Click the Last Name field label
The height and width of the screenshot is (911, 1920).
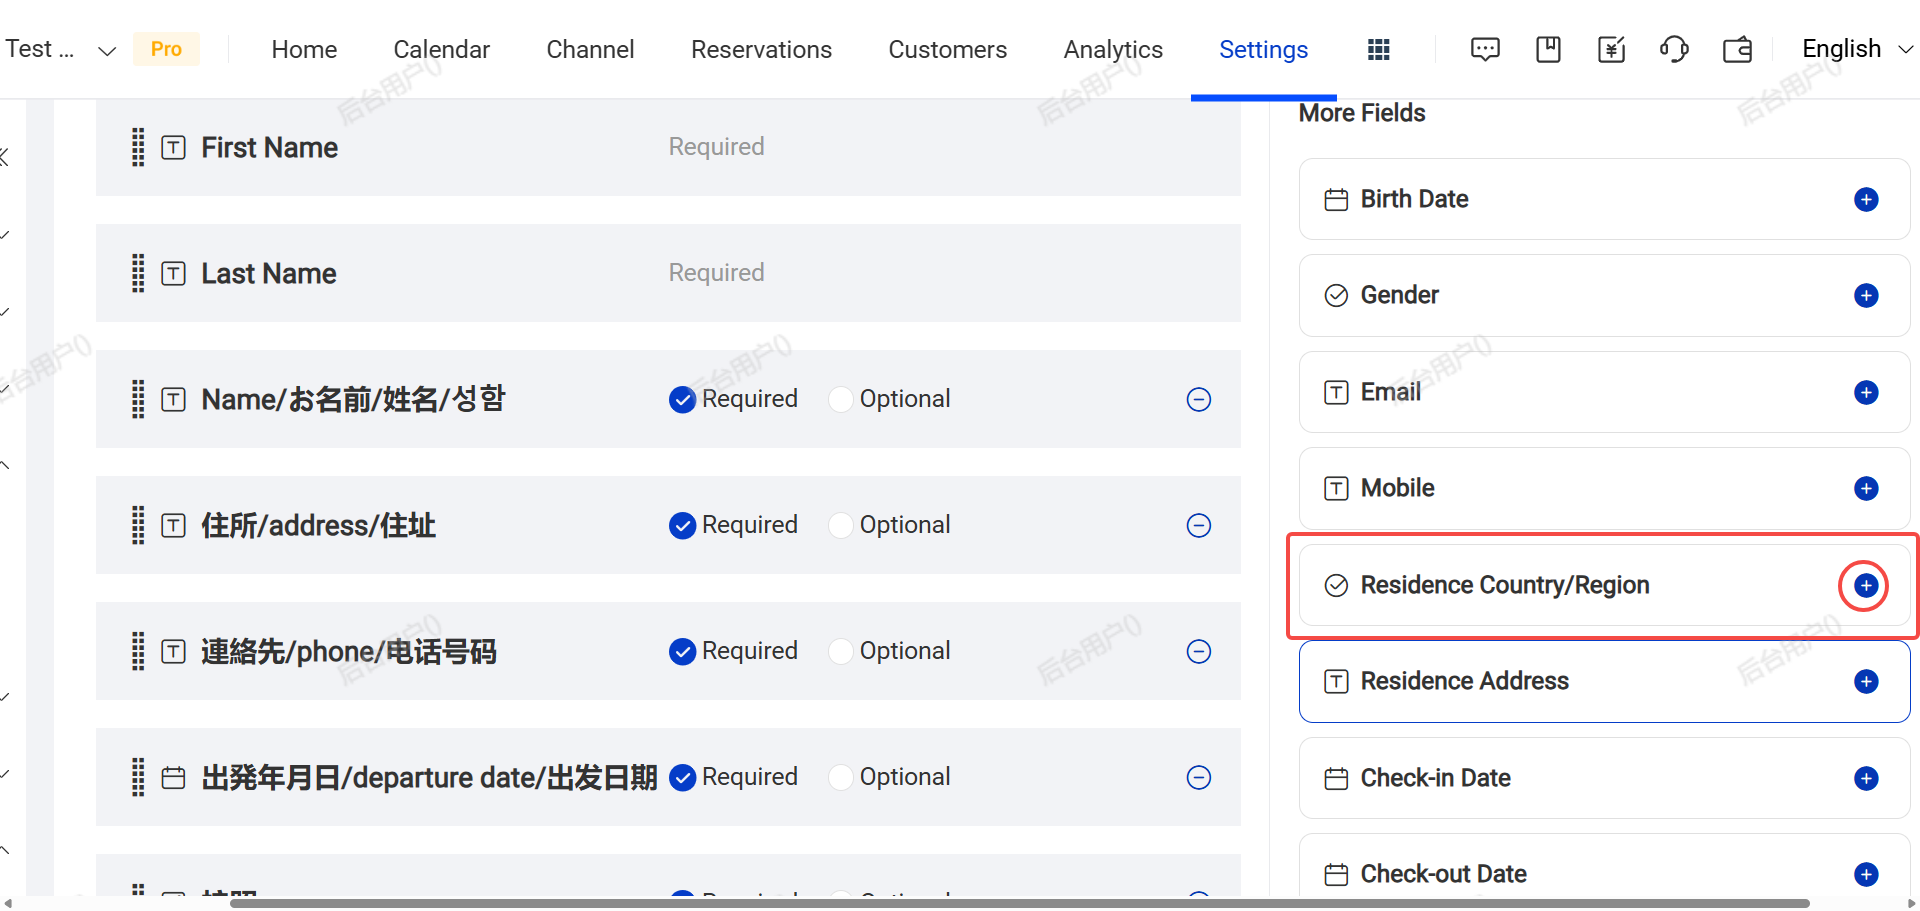click(268, 273)
